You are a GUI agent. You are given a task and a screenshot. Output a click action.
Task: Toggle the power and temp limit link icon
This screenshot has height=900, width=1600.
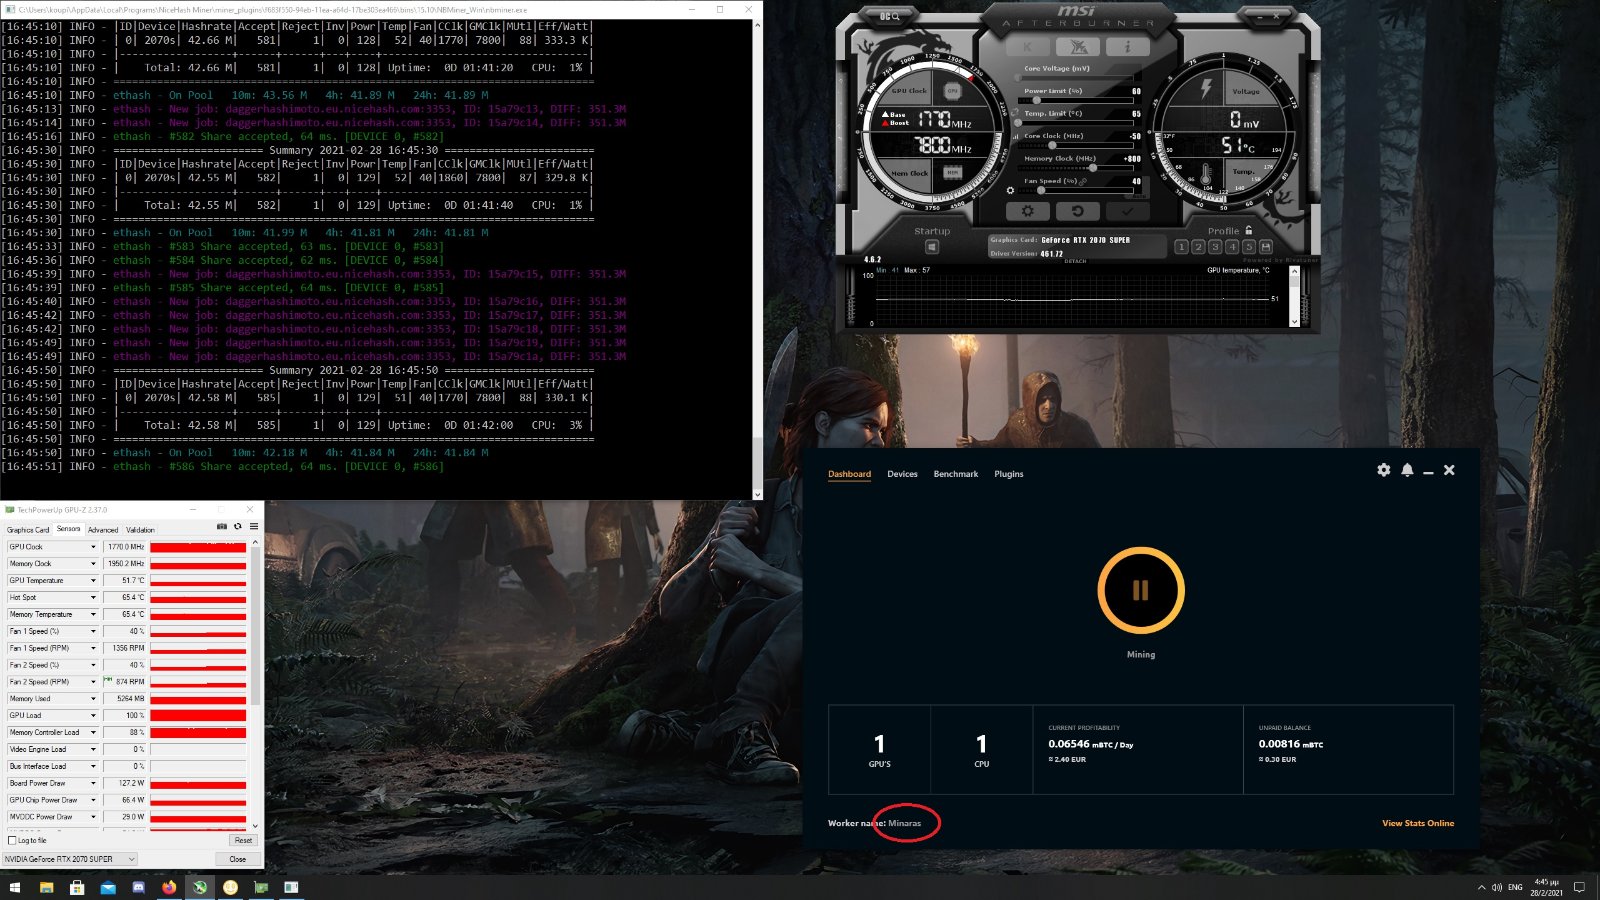[1015, 112]
